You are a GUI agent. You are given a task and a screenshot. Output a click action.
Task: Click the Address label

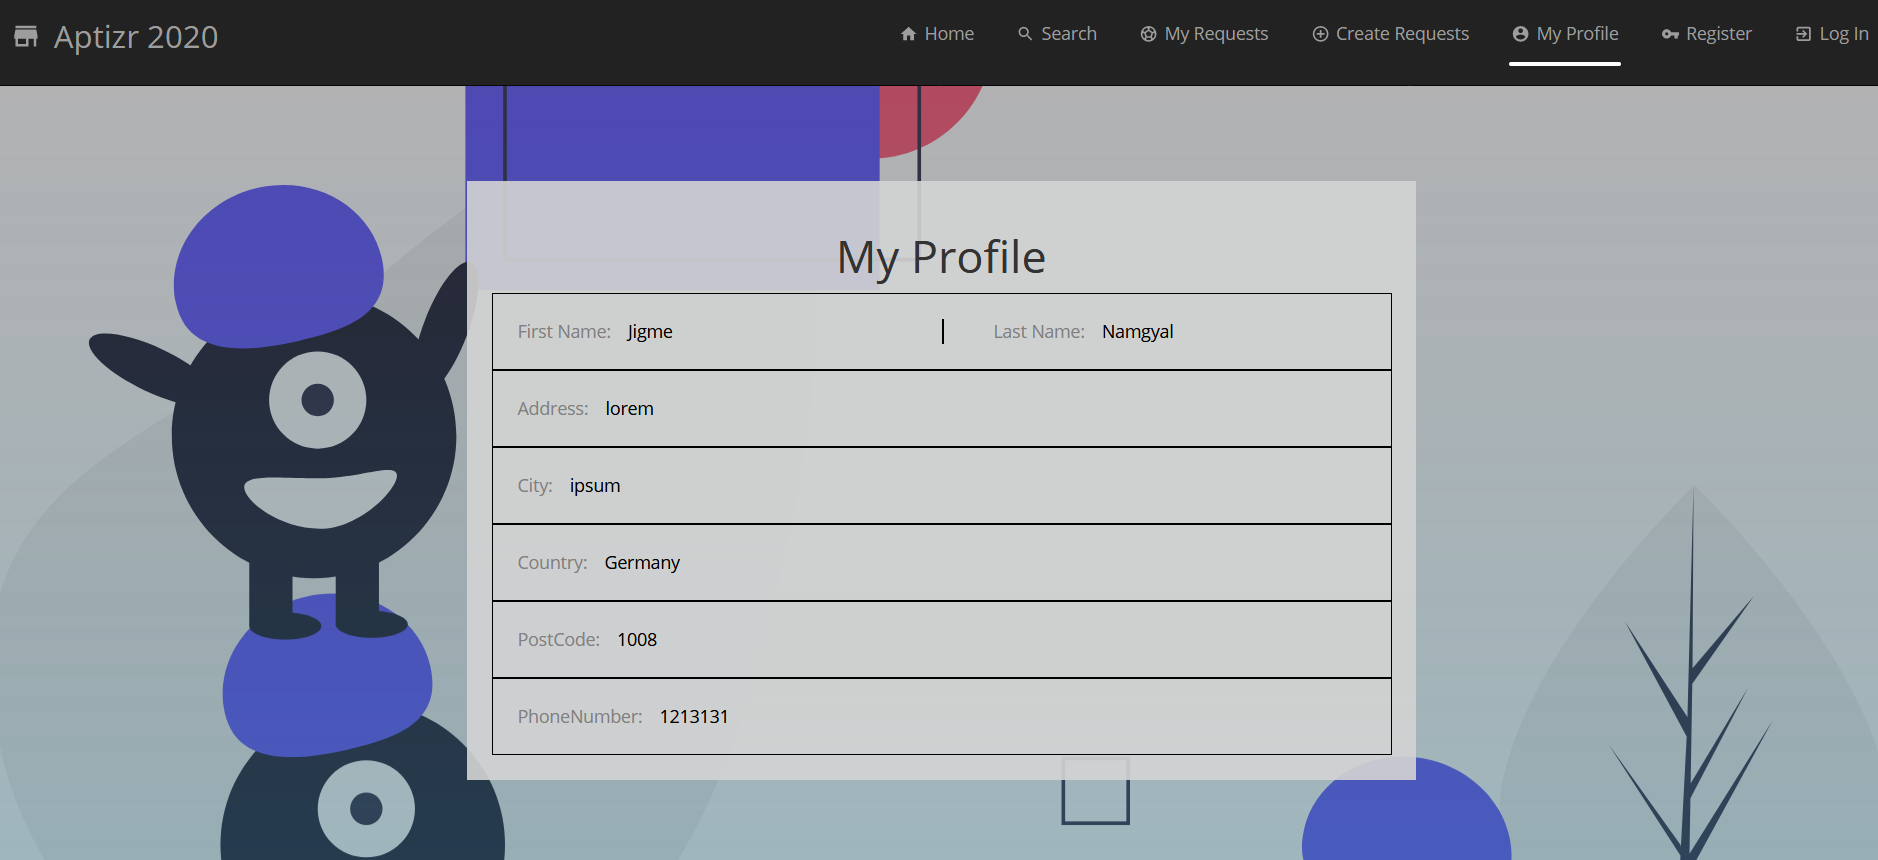pos(553,409)
